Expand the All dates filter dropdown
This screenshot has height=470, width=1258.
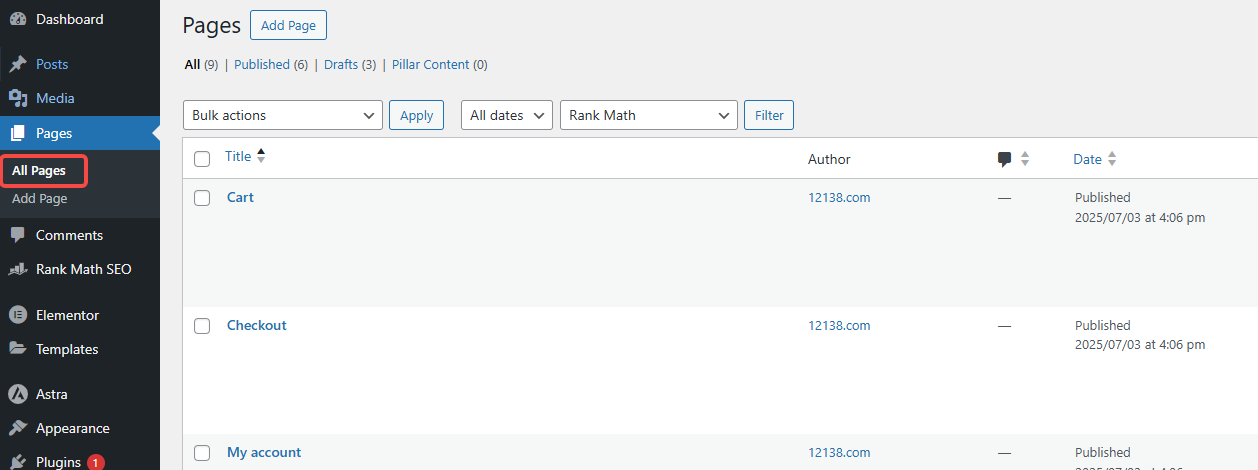[507, 115]
